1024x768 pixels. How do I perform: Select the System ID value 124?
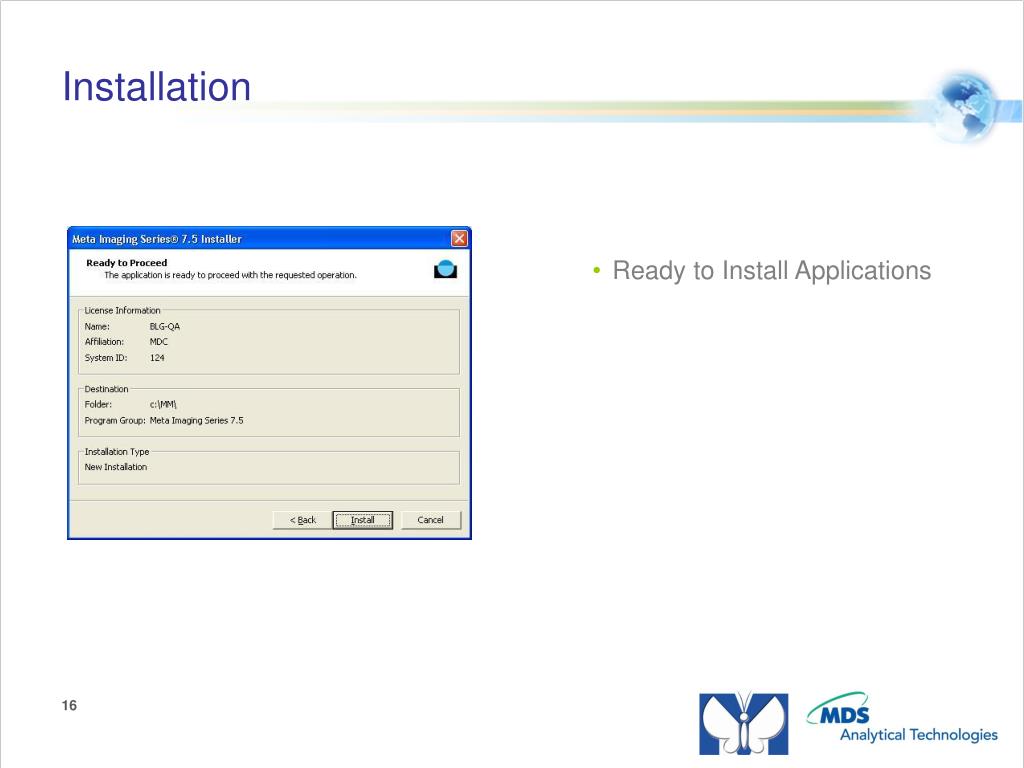(x=157, y=358)
